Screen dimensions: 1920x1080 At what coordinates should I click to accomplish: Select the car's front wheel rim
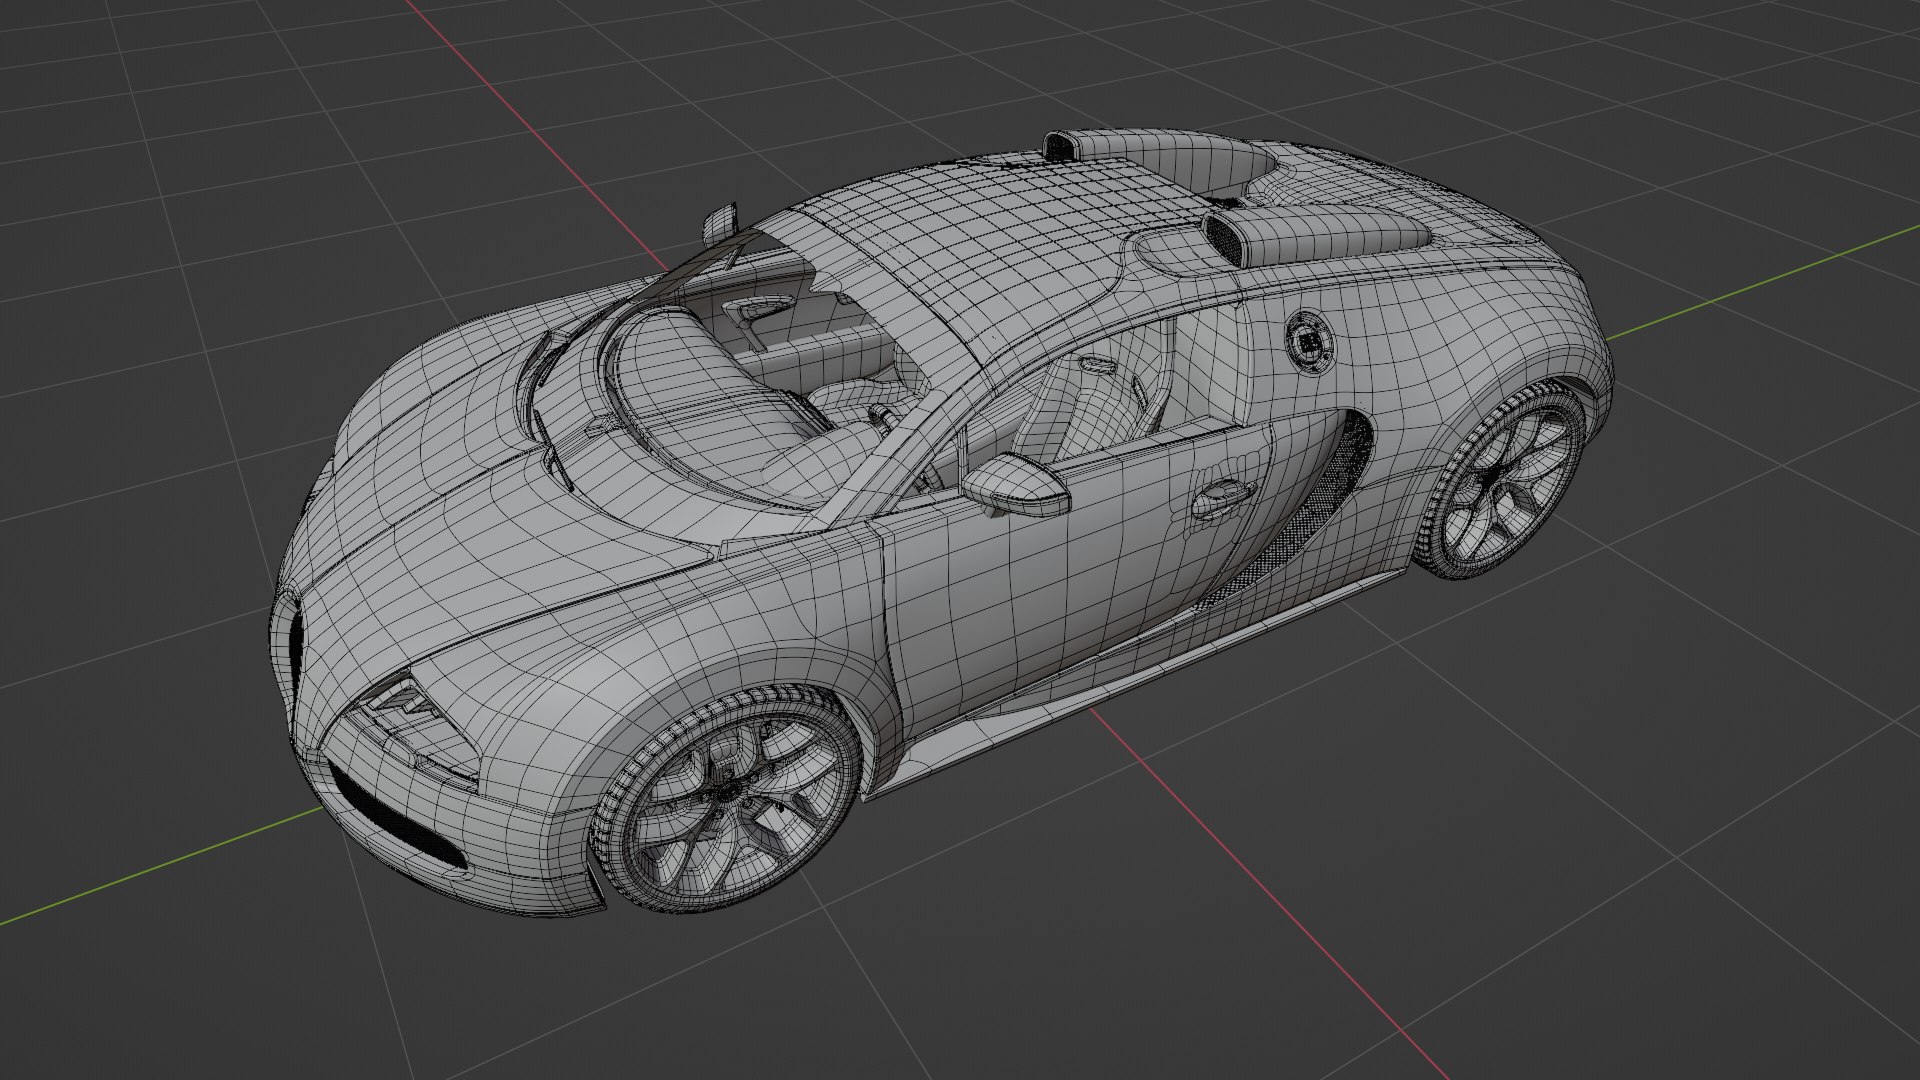pyautogui.click(x=740, y=805)
